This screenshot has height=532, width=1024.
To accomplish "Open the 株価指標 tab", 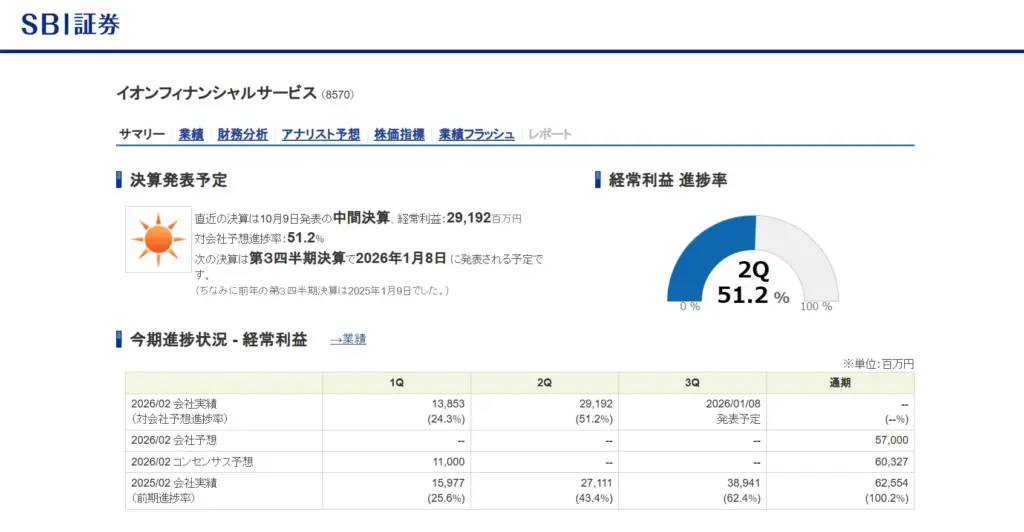I will (399, 134).
